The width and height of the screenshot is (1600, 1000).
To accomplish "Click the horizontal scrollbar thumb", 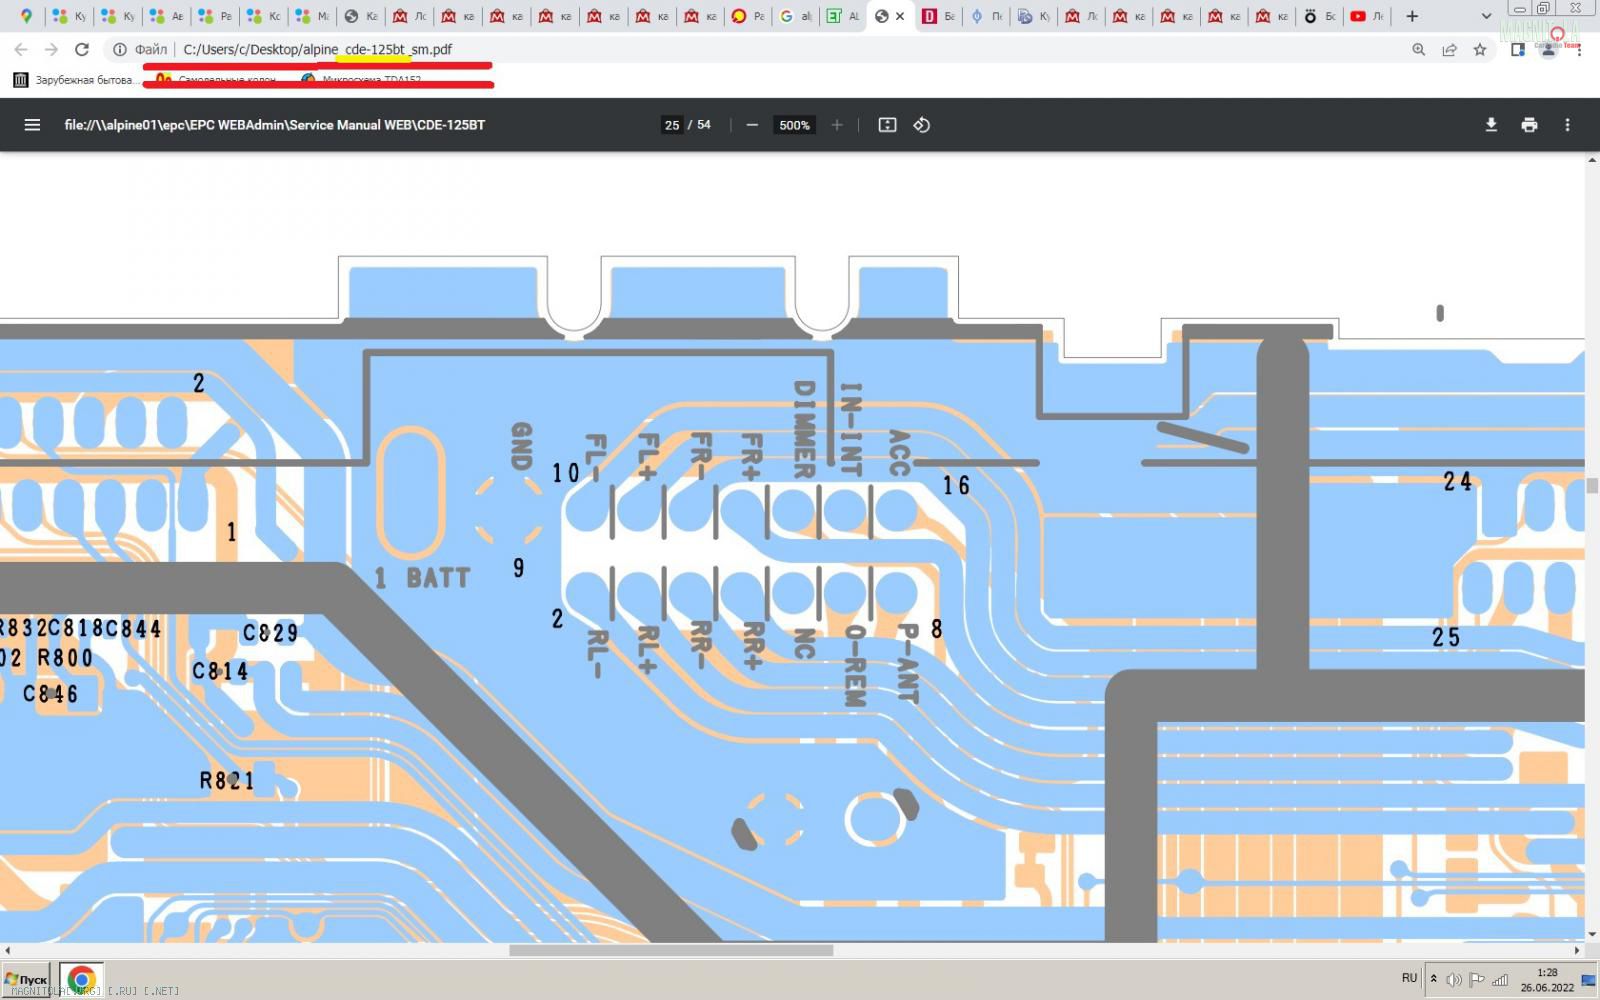I will [670, 950].
